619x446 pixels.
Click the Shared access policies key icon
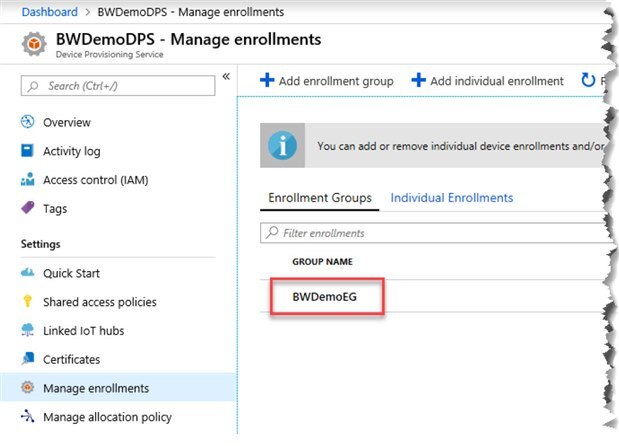pos(28,302)
